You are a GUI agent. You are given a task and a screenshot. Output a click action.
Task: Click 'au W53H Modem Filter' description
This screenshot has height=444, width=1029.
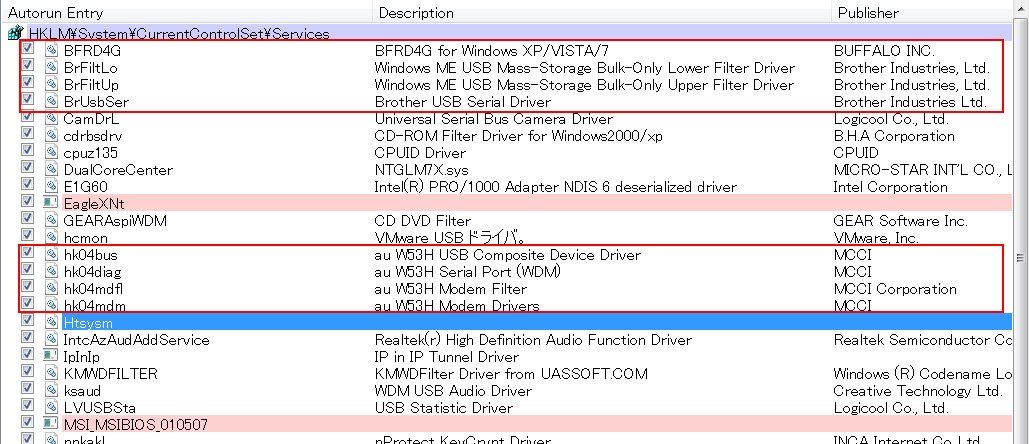[x=451, y=289]
